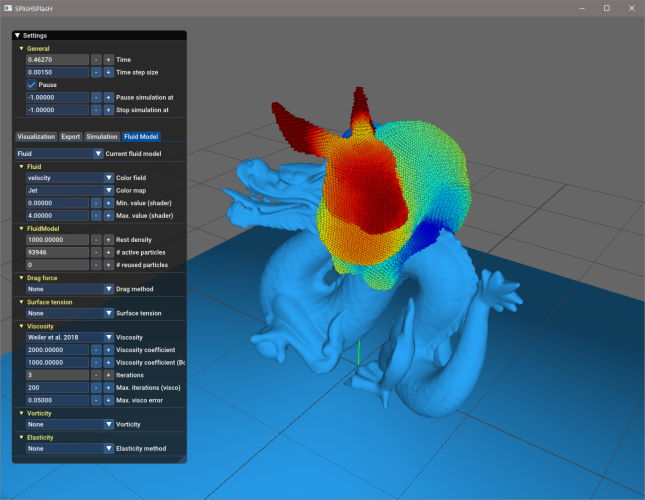
Task: Open the Viscosity method dropdown
Action: 65,338
